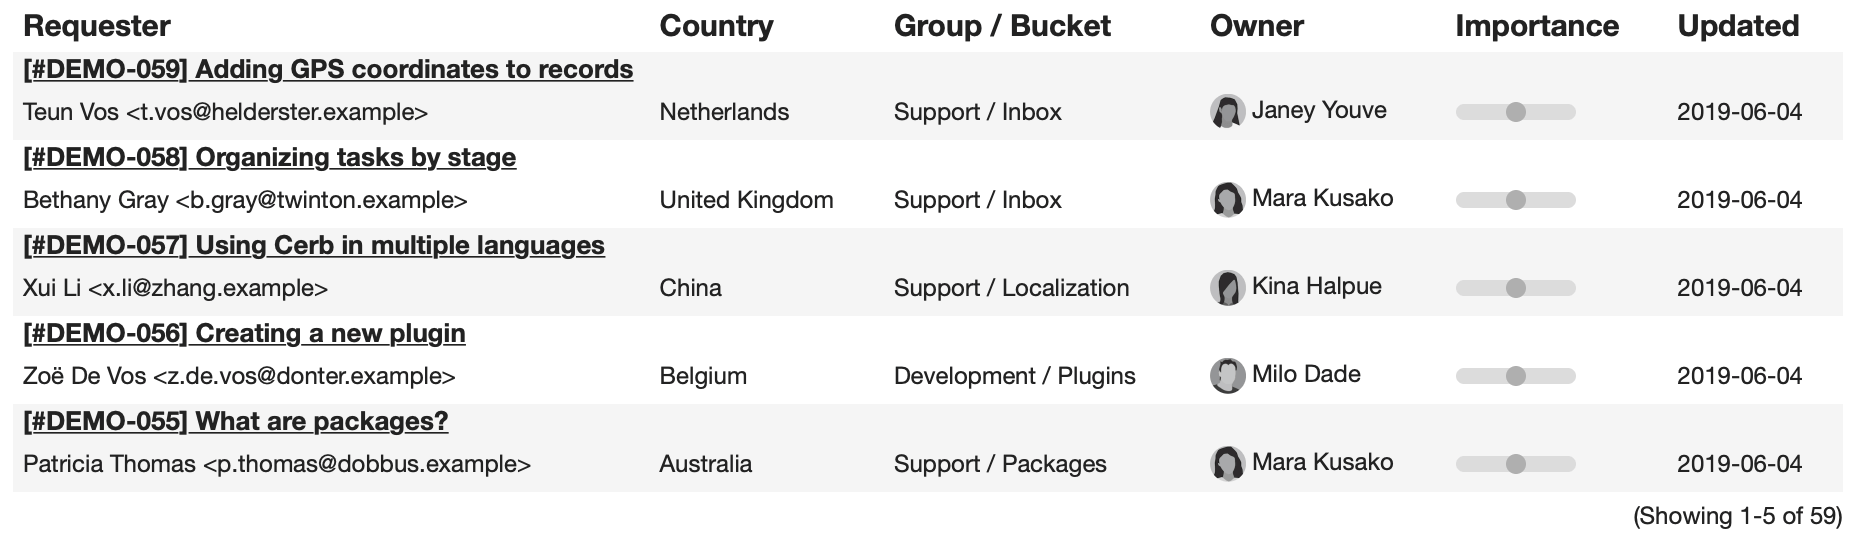Open ticket DEMO-058 Organizing tasks by stage
The height and width of the screenshot is (556, 1860).
coord(270,157)
